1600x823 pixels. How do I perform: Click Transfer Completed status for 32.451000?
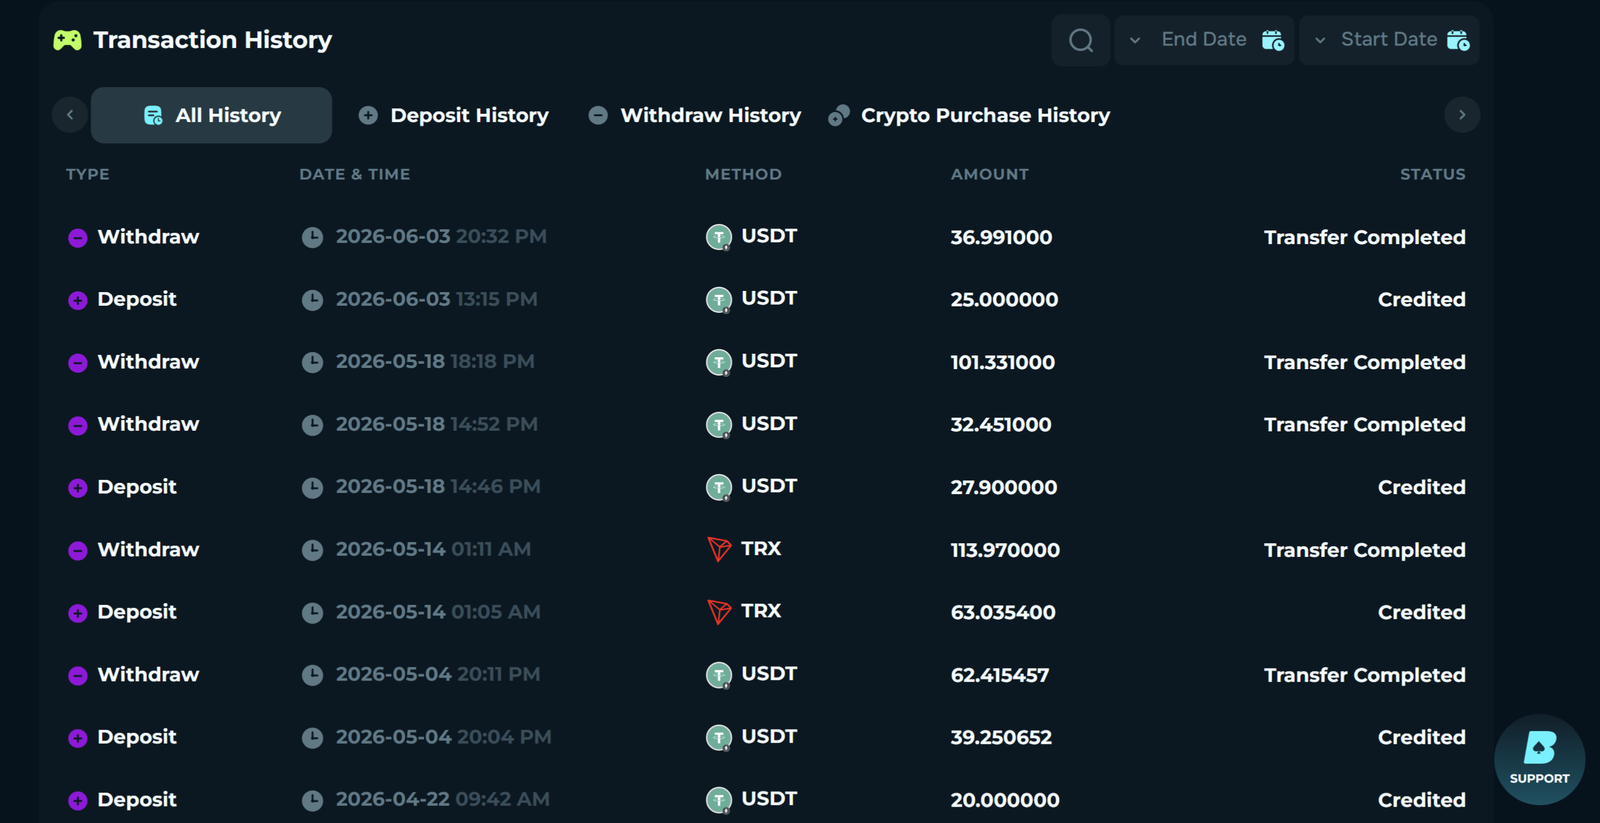[1365, 424]
